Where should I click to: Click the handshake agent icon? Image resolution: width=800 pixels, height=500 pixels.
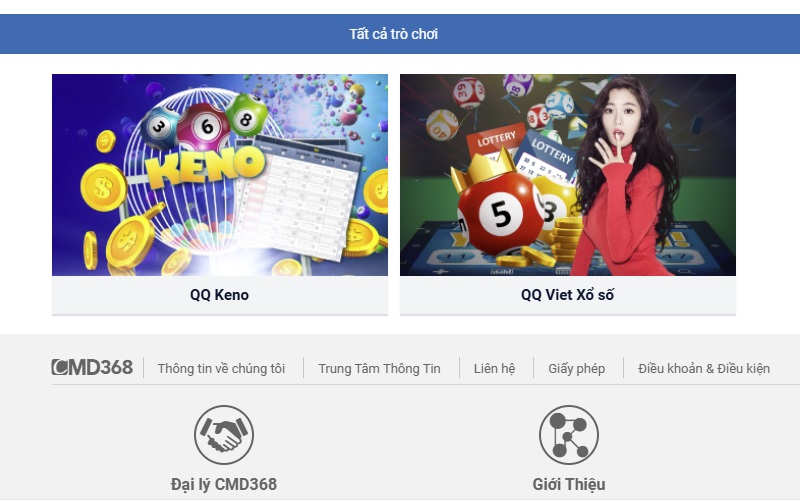223,435
